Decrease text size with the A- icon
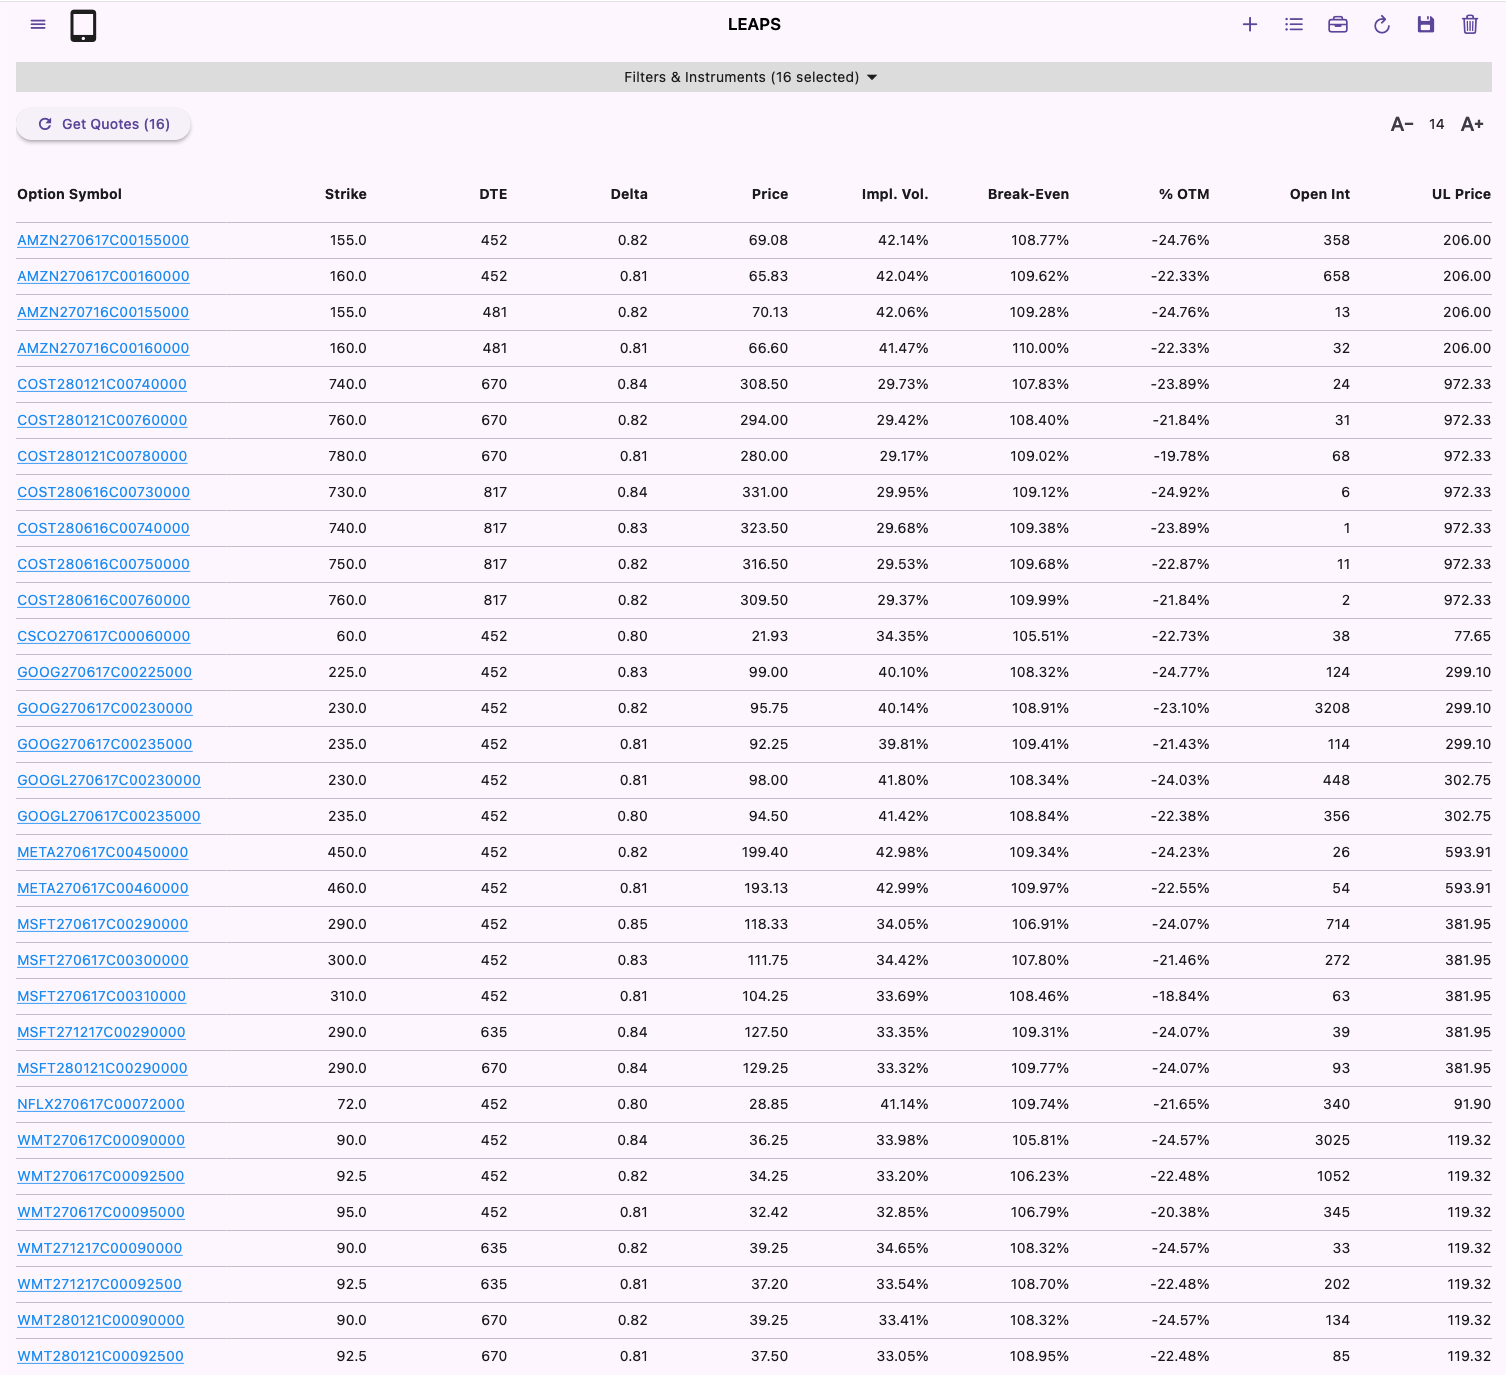This screenshot has height=1375, width=1506. (x=1402, y=123)
